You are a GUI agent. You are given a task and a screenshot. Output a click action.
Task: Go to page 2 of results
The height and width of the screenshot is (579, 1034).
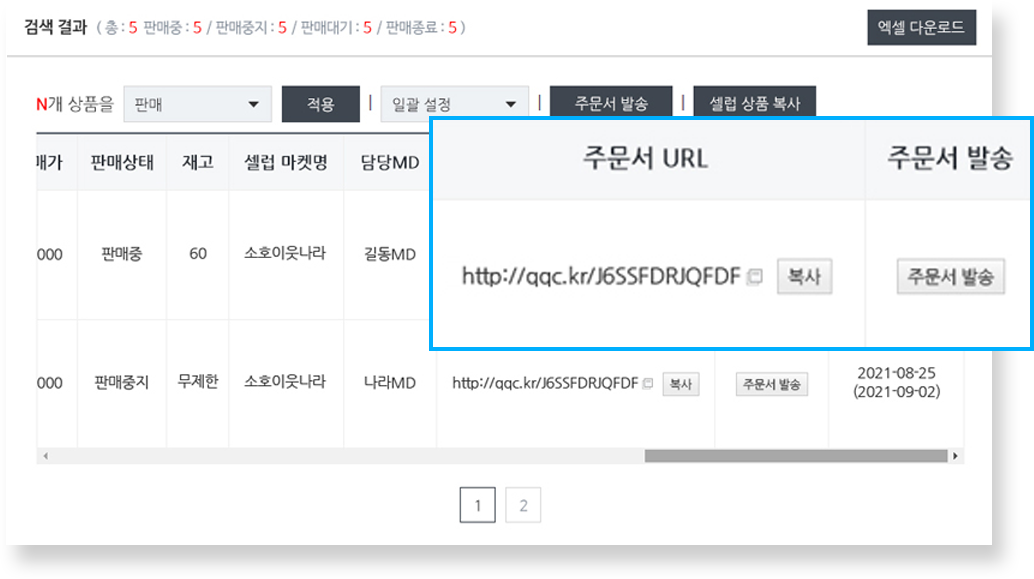point(523,504)
